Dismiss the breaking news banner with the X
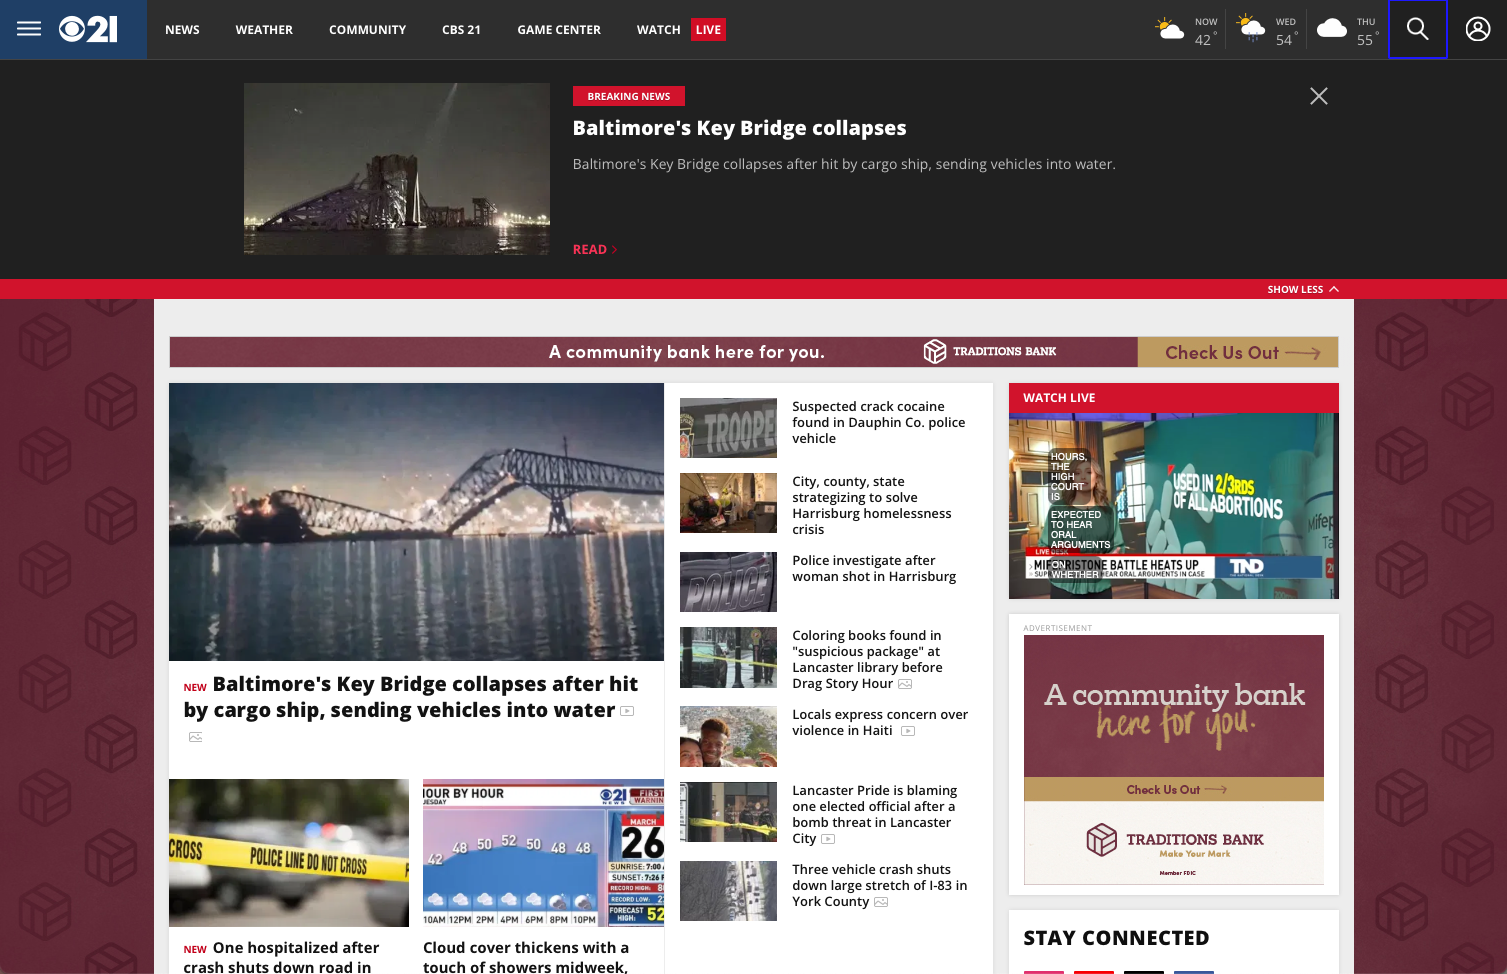This screenshot has height=974, width=1507. coord(1319,96)
